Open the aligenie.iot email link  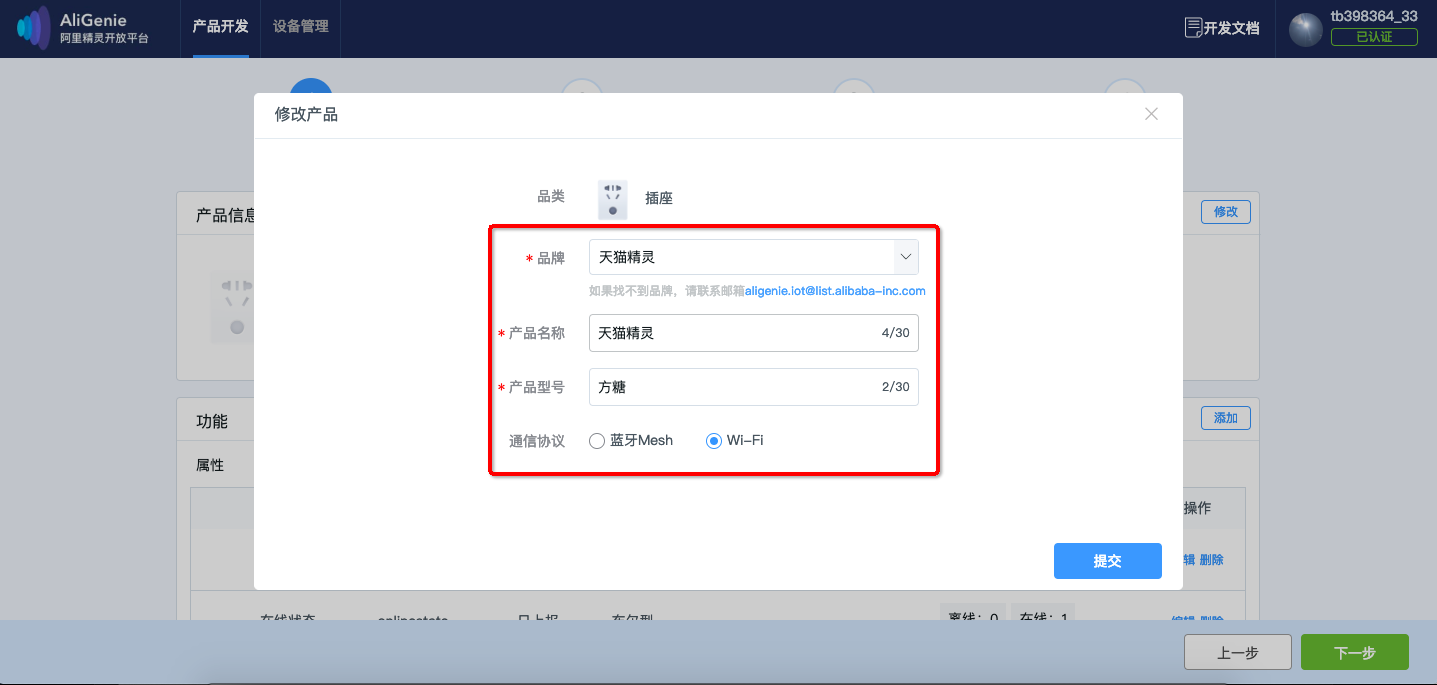(x=835, y=292)
